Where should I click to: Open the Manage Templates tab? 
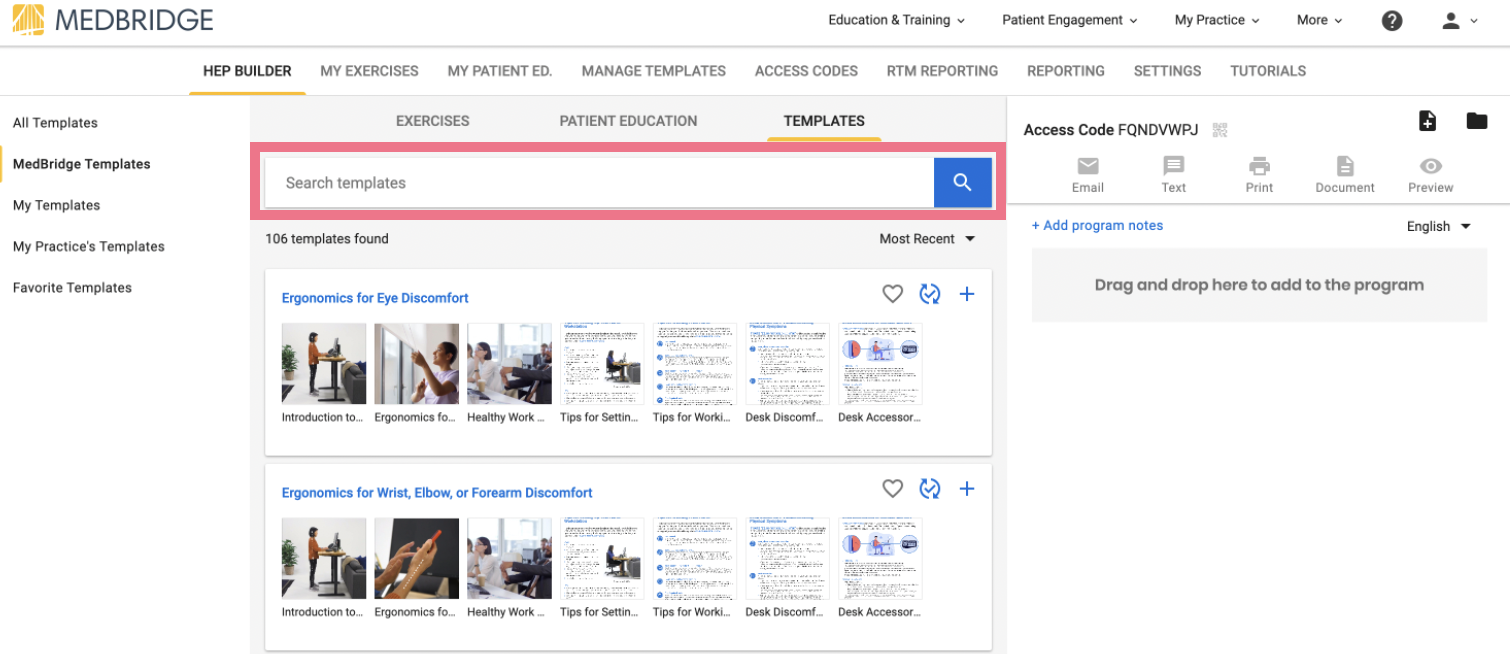pos(654,71)
